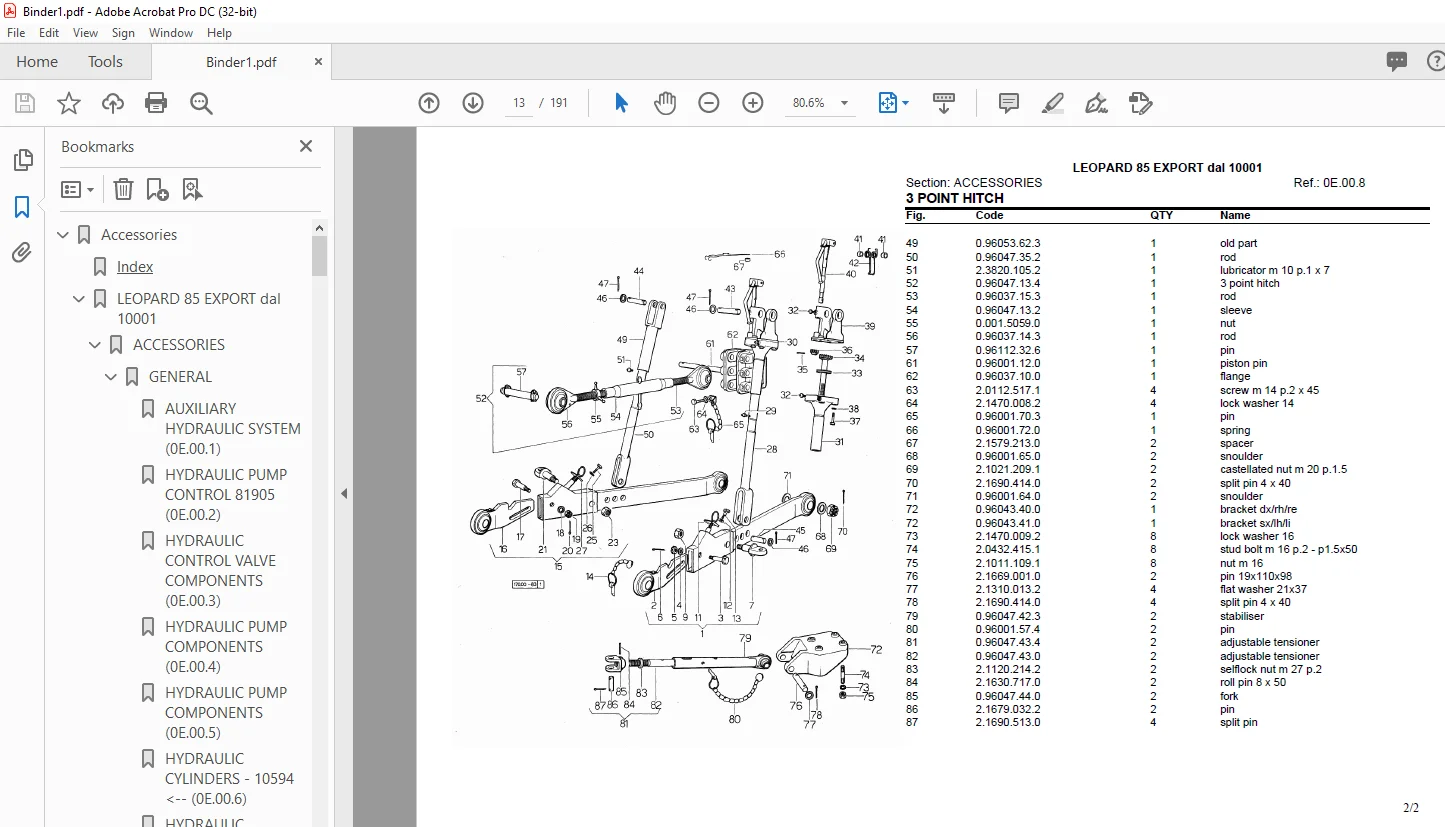Open the Sign menu
This screenshot has width=1445, height=827.
click(123, 33)
